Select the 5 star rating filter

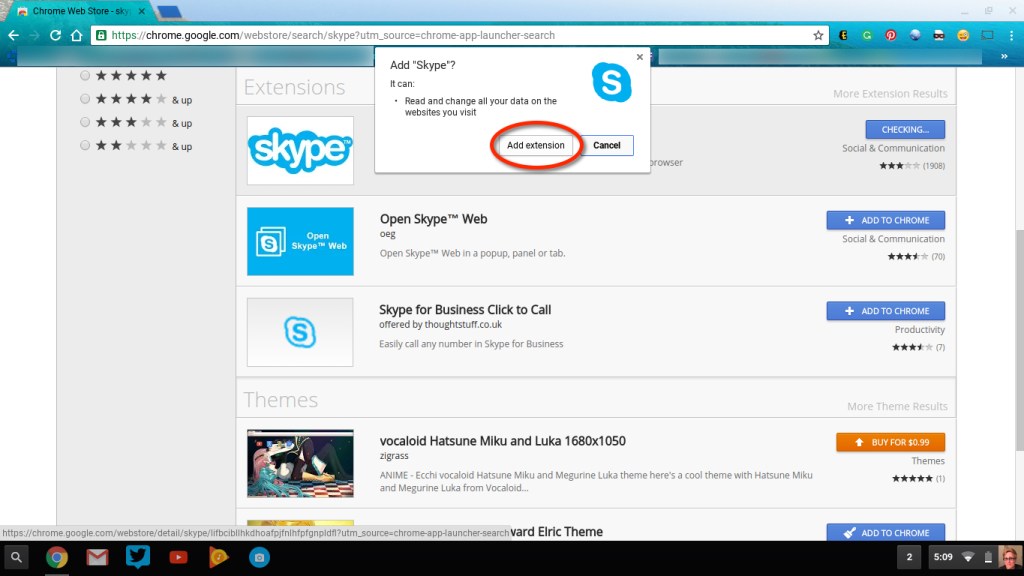pos(85,75)
